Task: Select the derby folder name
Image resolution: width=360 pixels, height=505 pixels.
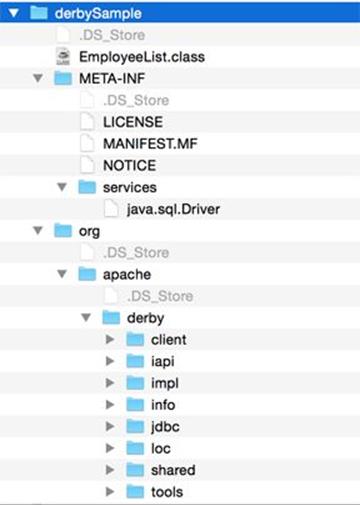Action: click(x=145, y=318)
